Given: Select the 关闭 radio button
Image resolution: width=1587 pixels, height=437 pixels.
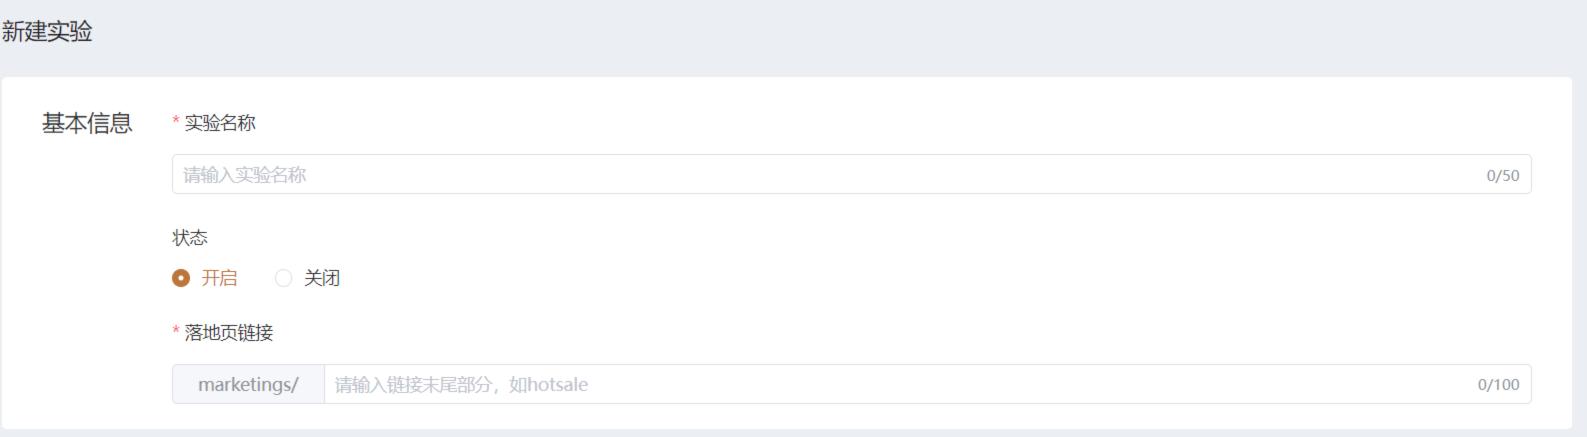Looking at the screenshot, I should pyautogui.click(x=284, y=278).
